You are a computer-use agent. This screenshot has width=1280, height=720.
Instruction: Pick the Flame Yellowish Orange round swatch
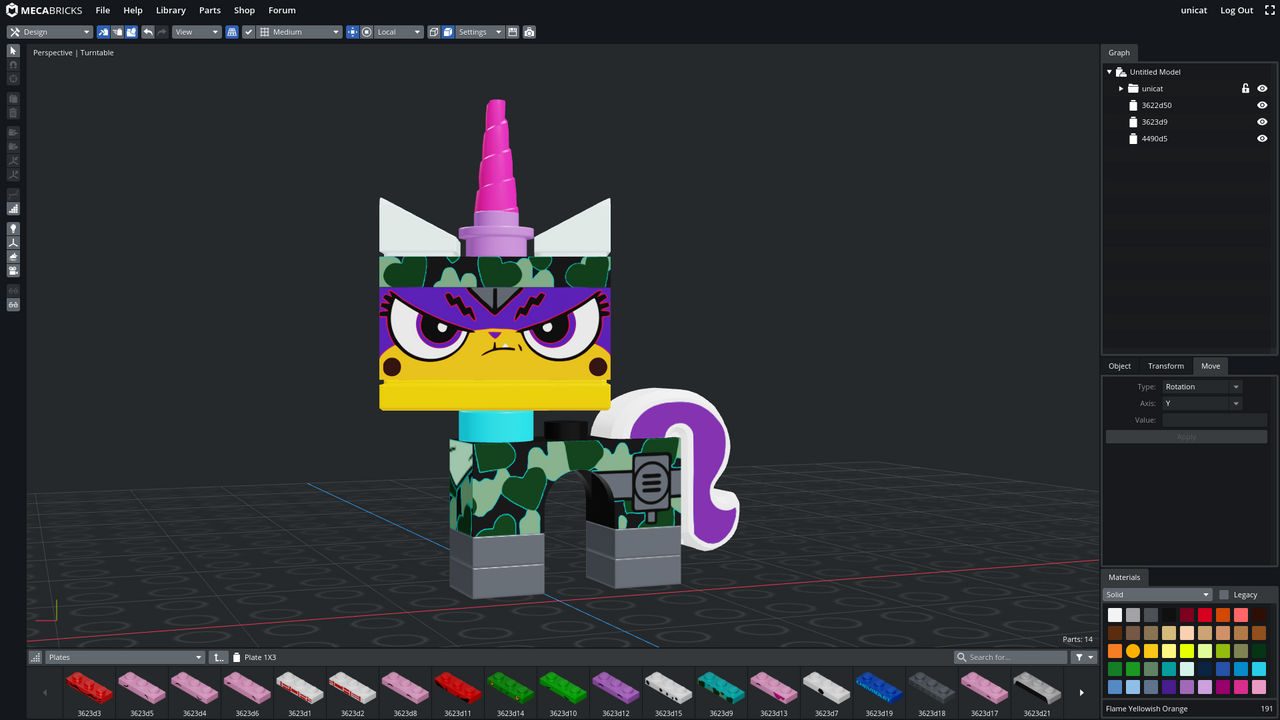coord(1133,651)
